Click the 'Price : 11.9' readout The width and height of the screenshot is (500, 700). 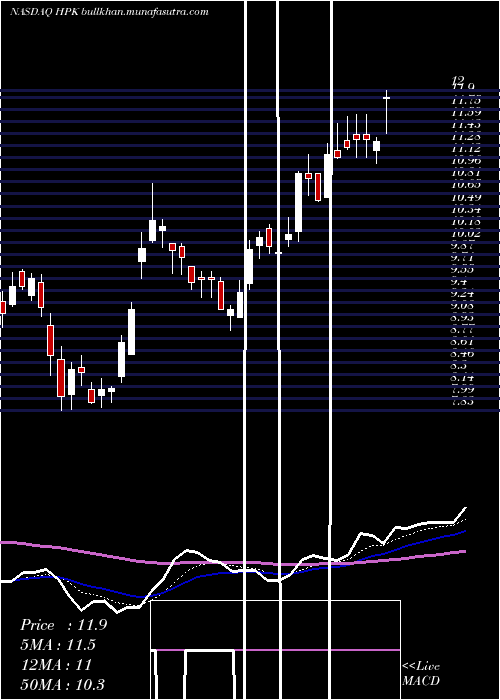[63, 625]
